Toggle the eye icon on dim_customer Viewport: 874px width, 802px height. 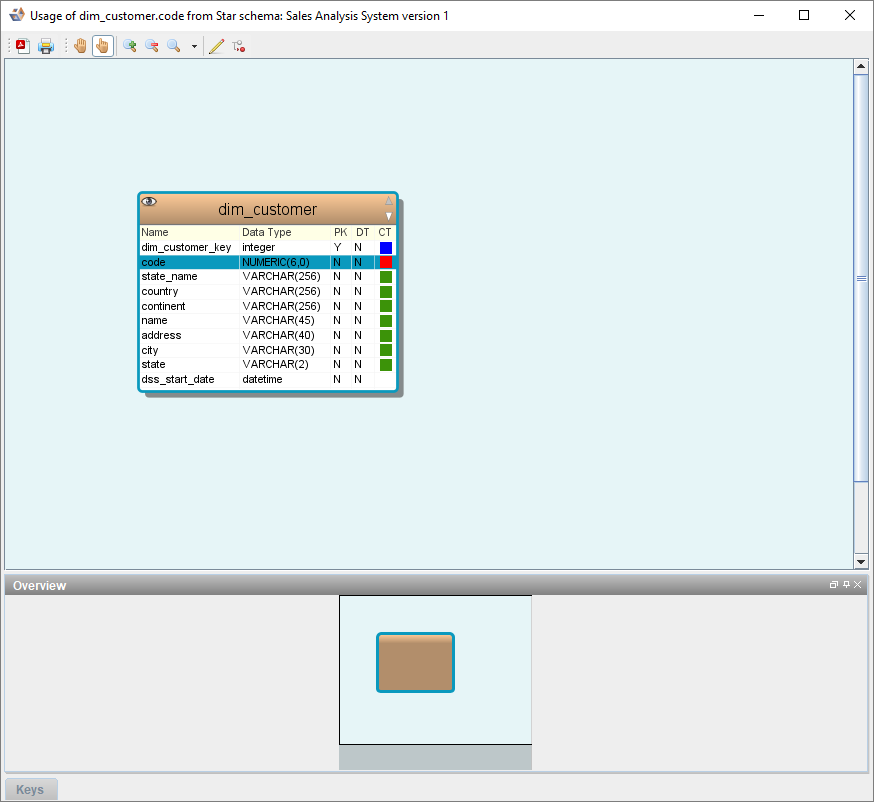149,202
